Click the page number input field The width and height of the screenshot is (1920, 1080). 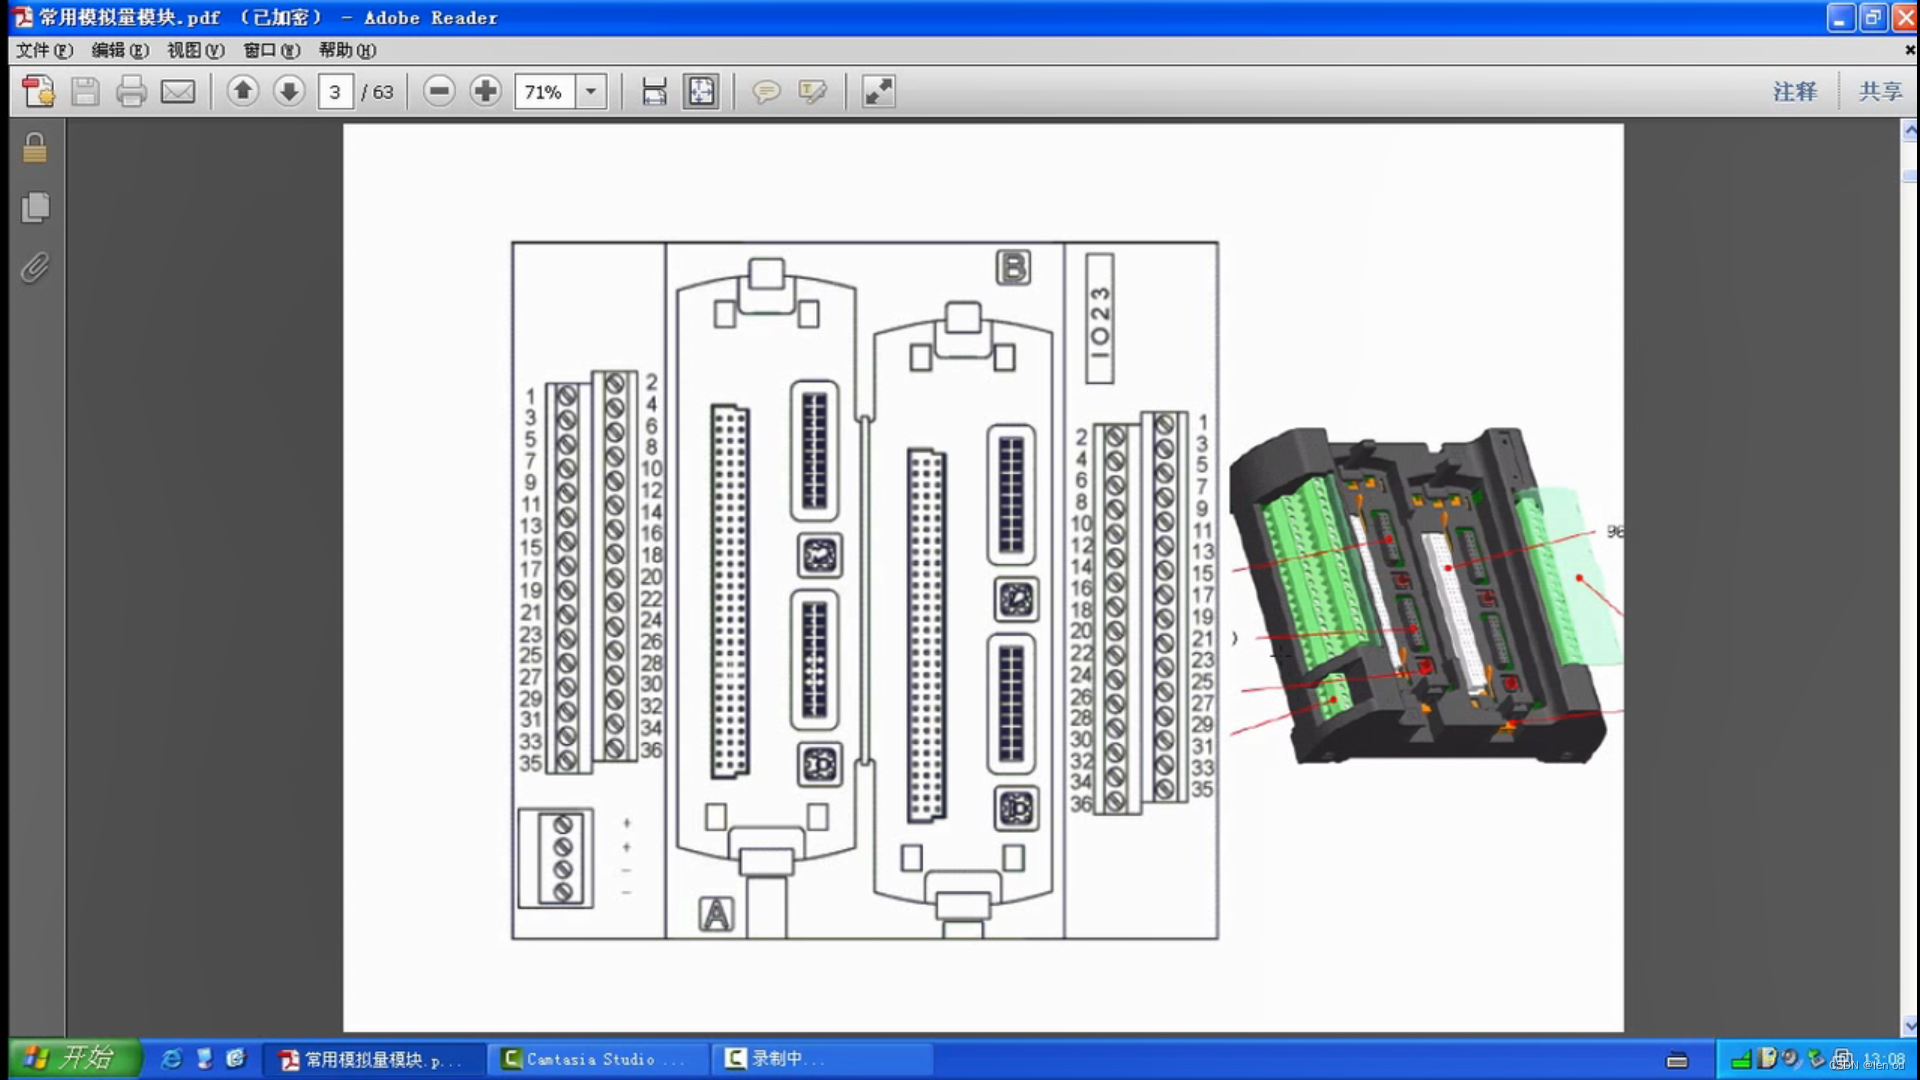[x=335, y=92]
